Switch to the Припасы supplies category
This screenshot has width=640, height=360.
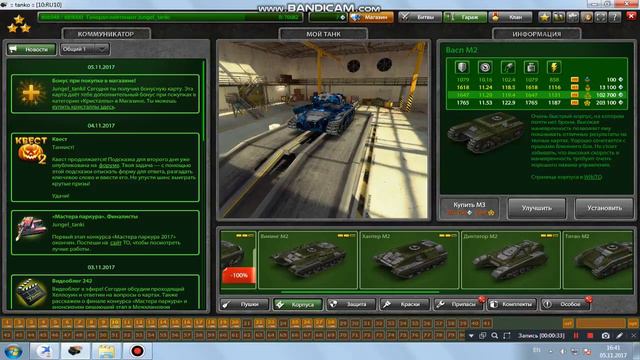click(458, 304)
